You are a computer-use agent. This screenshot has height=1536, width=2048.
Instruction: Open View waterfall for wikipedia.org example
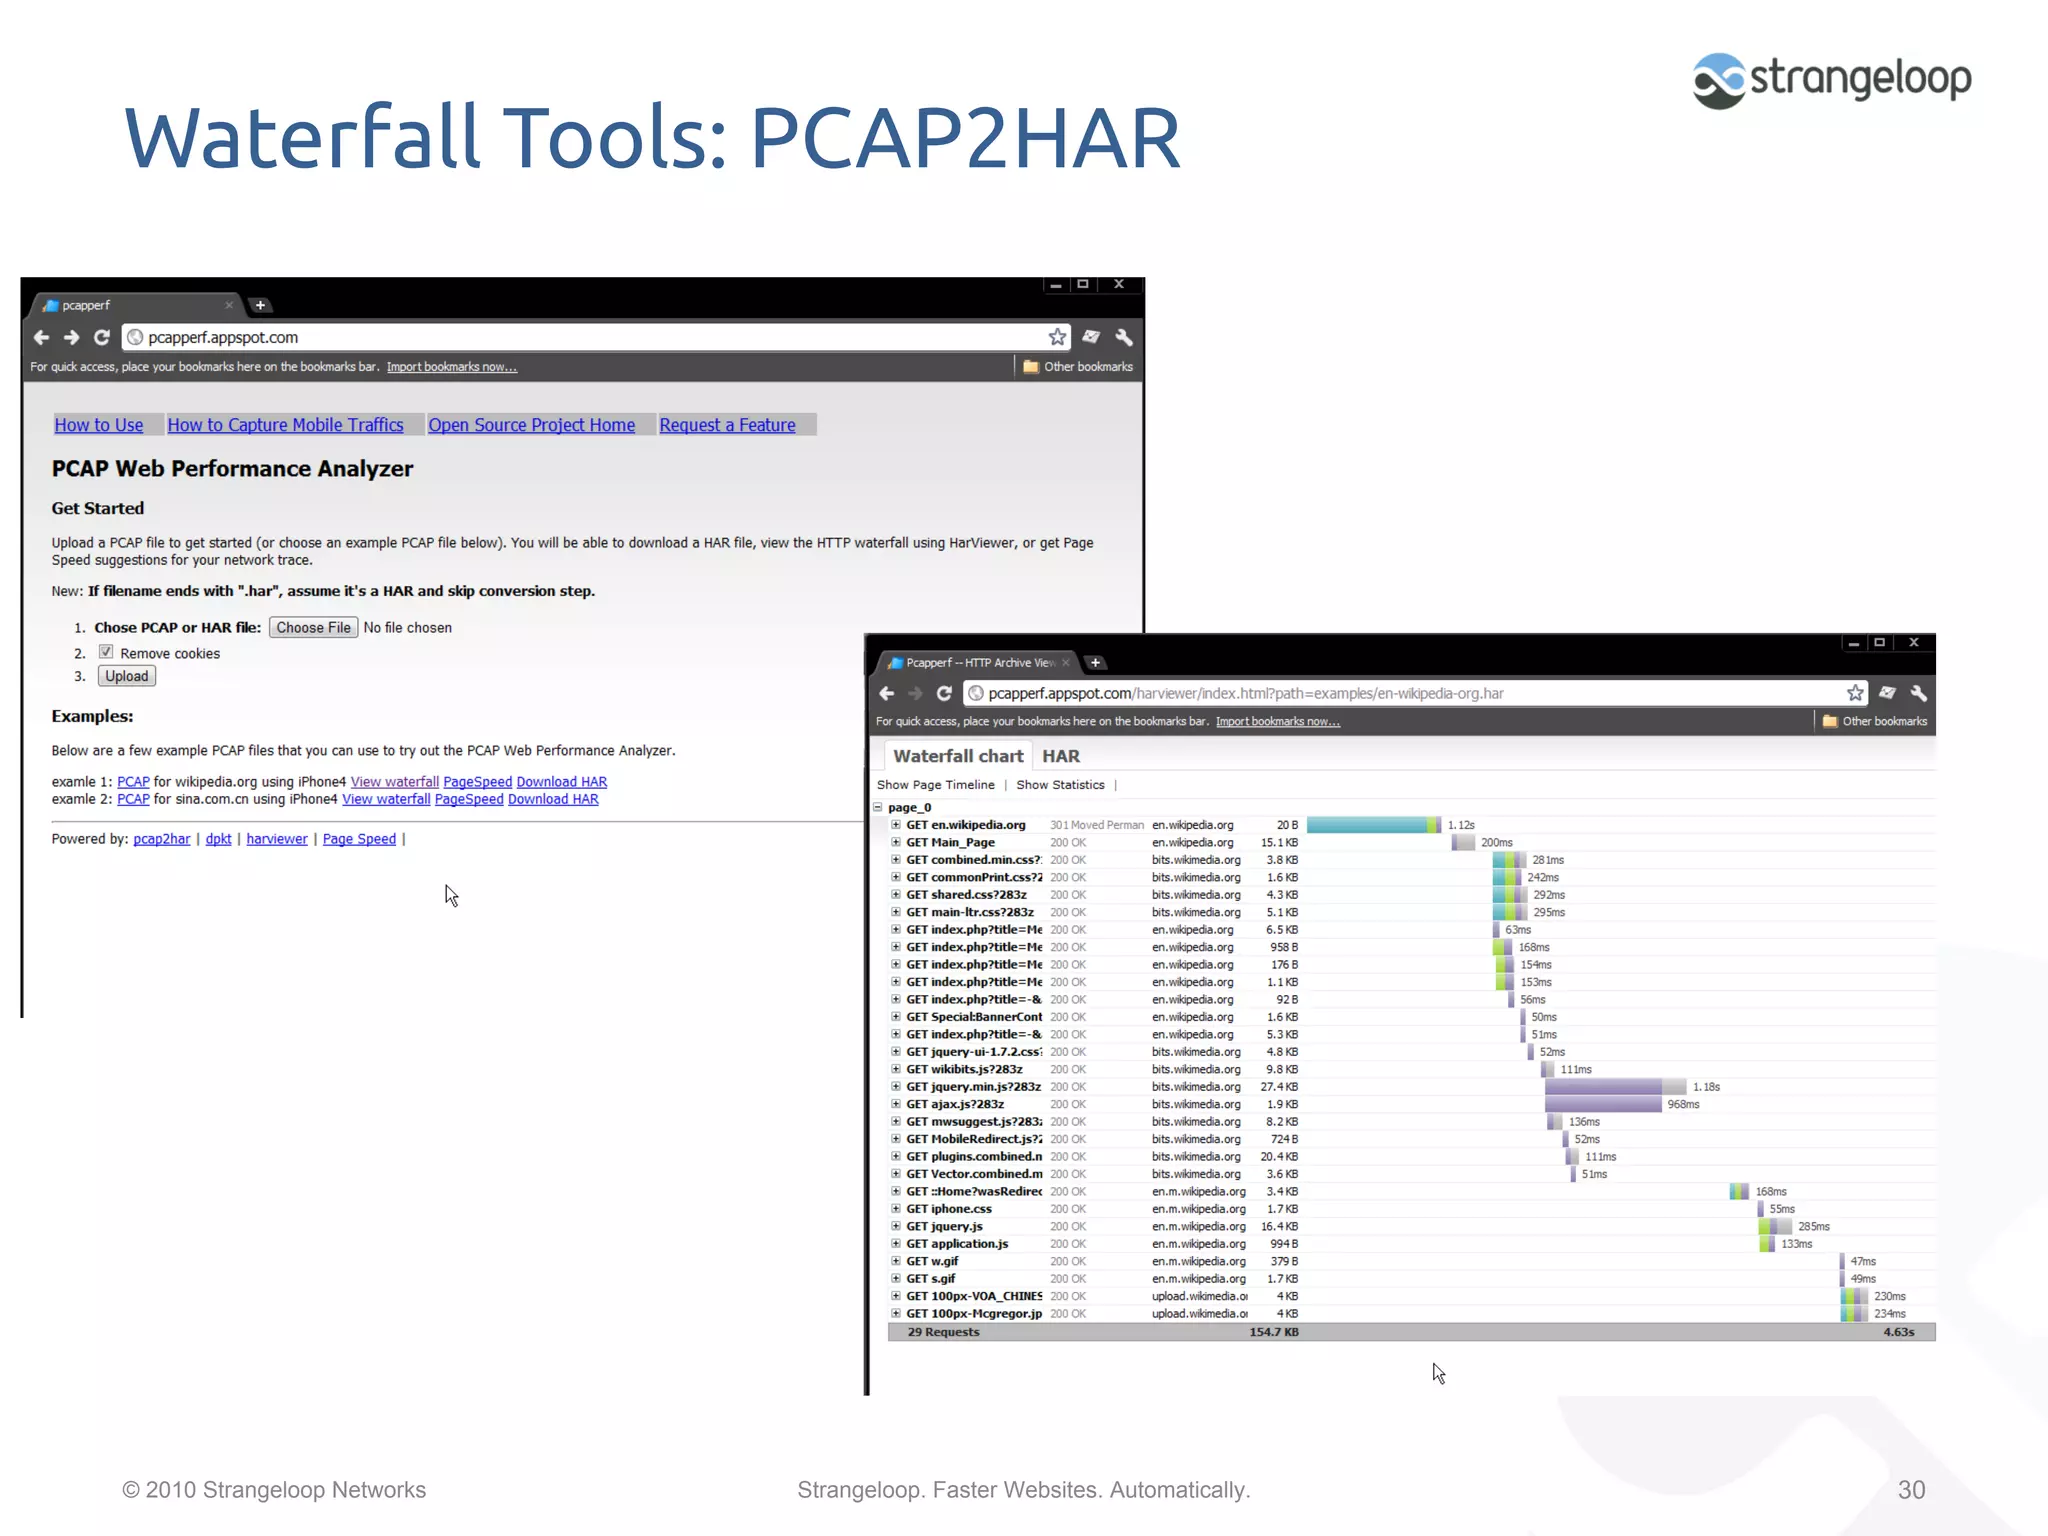(394, 782)
